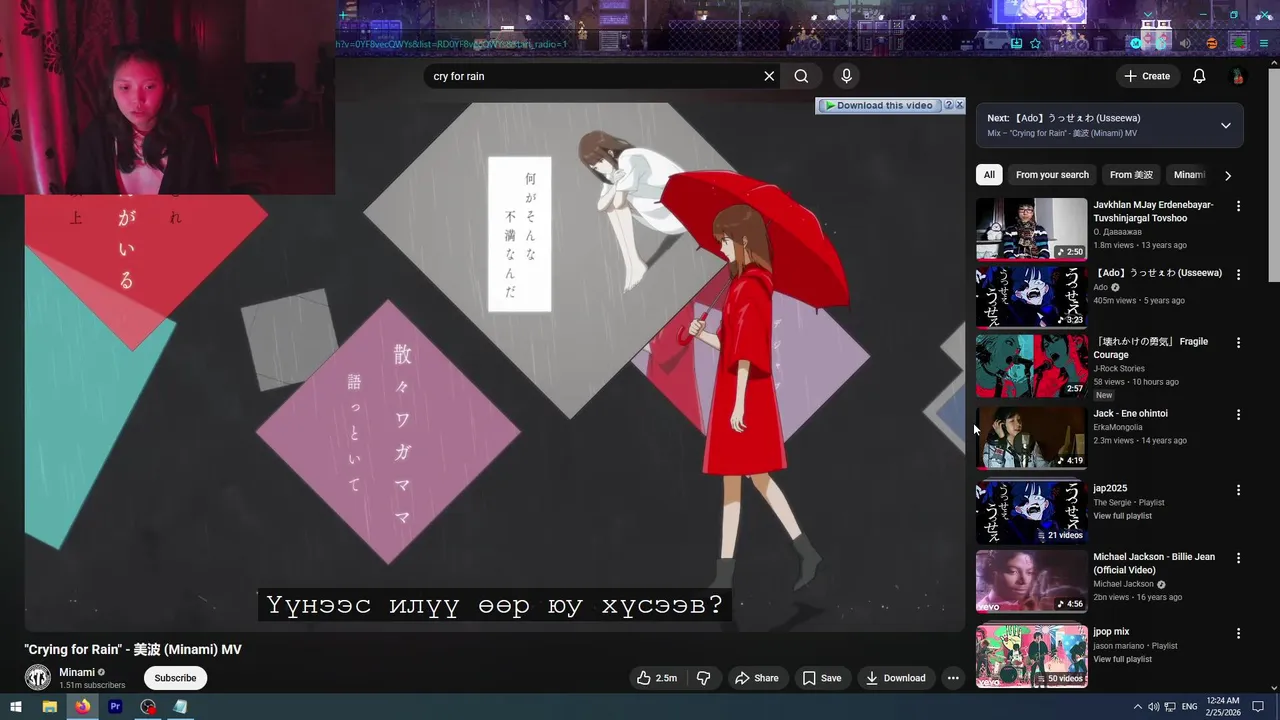Save video to a playlist
The width and height of the screenshot is (1280, 720).
pos(822,678)
